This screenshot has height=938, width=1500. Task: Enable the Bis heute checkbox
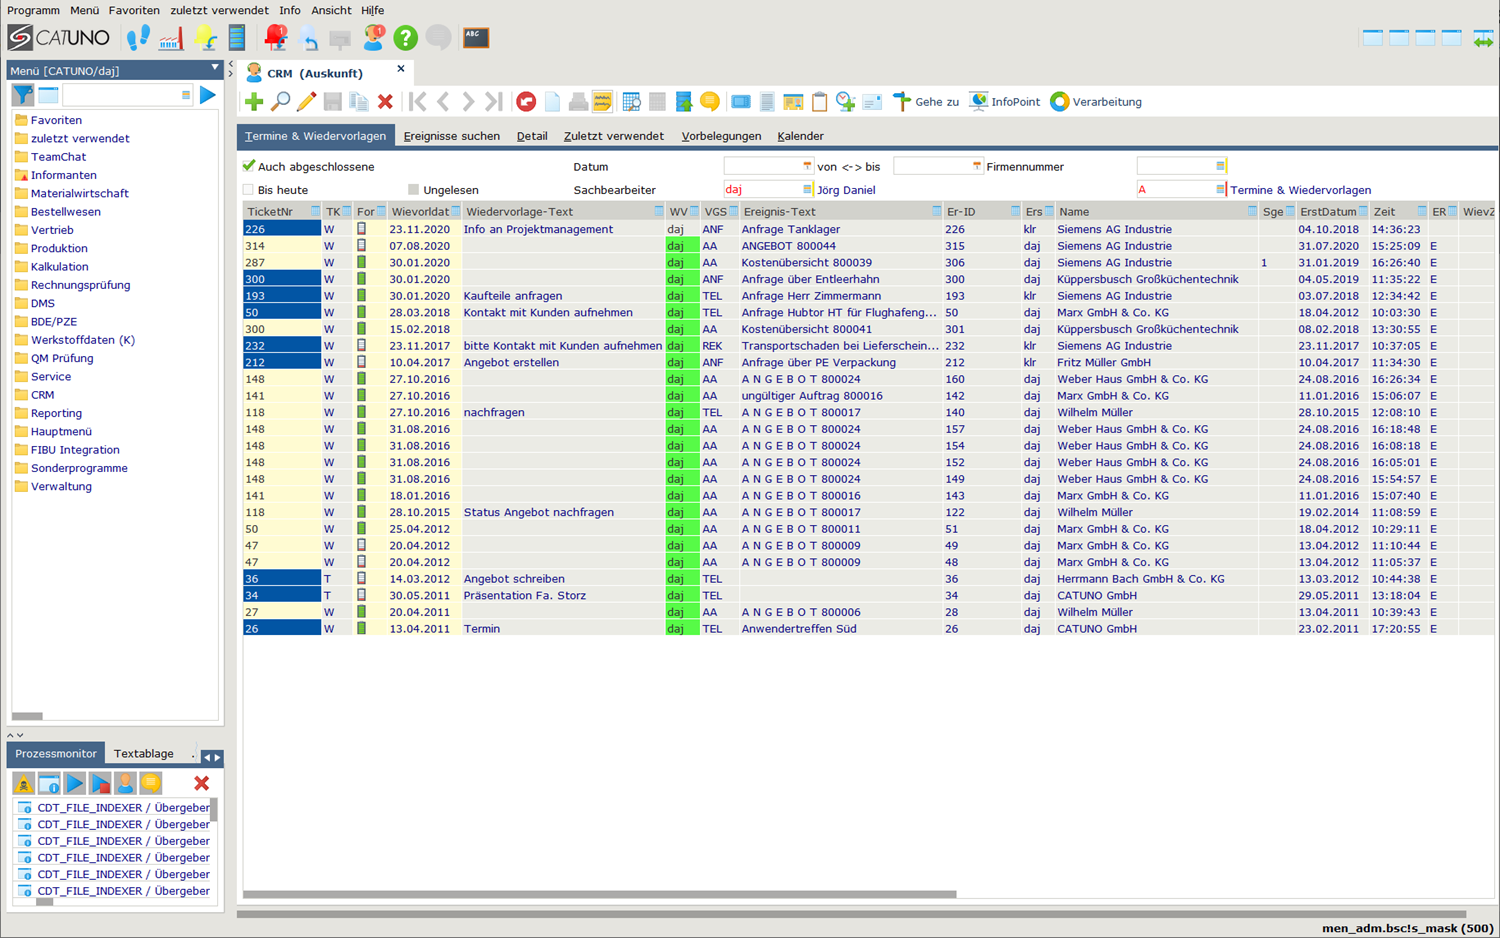point(249,190)
